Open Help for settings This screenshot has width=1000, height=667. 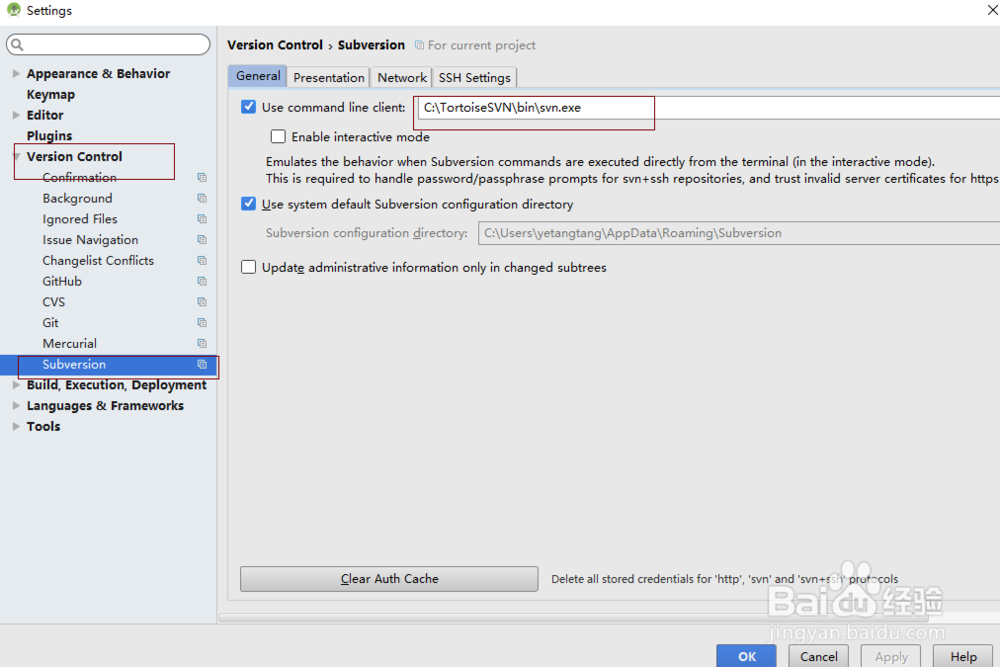(963, 656)
